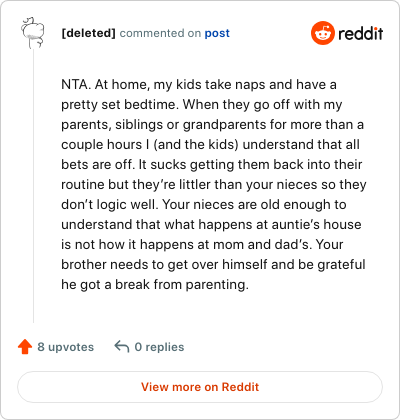Click the View more on Reddit button
This screenshot has width=400, height=420.
[x=200, y=387]
